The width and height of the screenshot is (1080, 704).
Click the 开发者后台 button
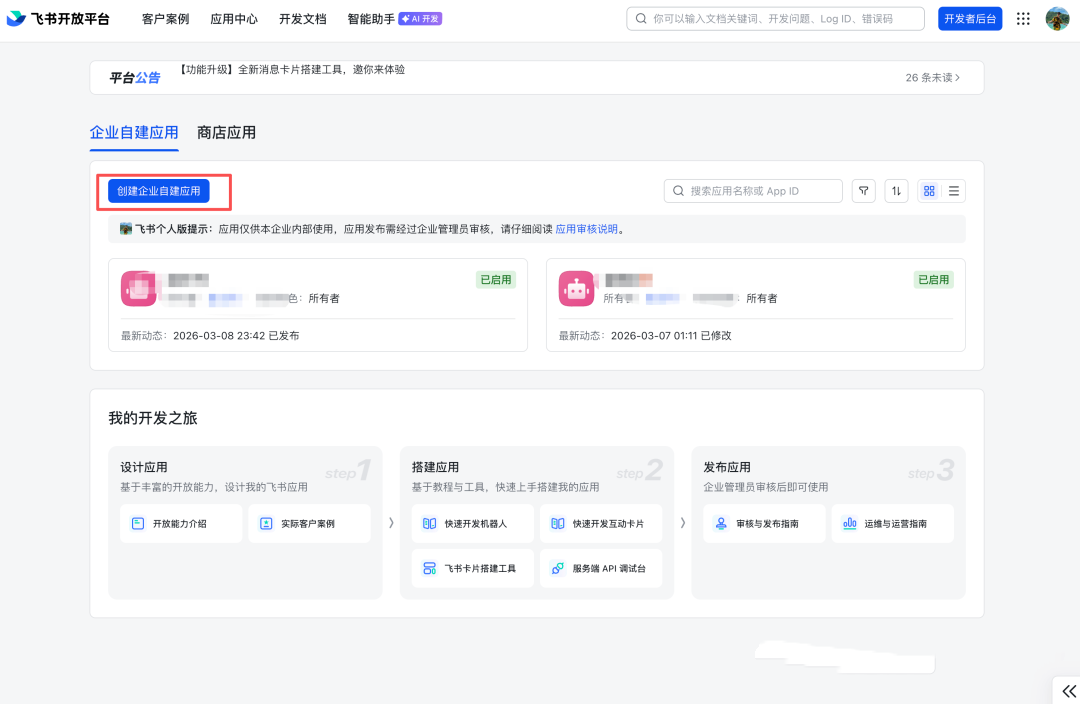(x=969, y=19)
